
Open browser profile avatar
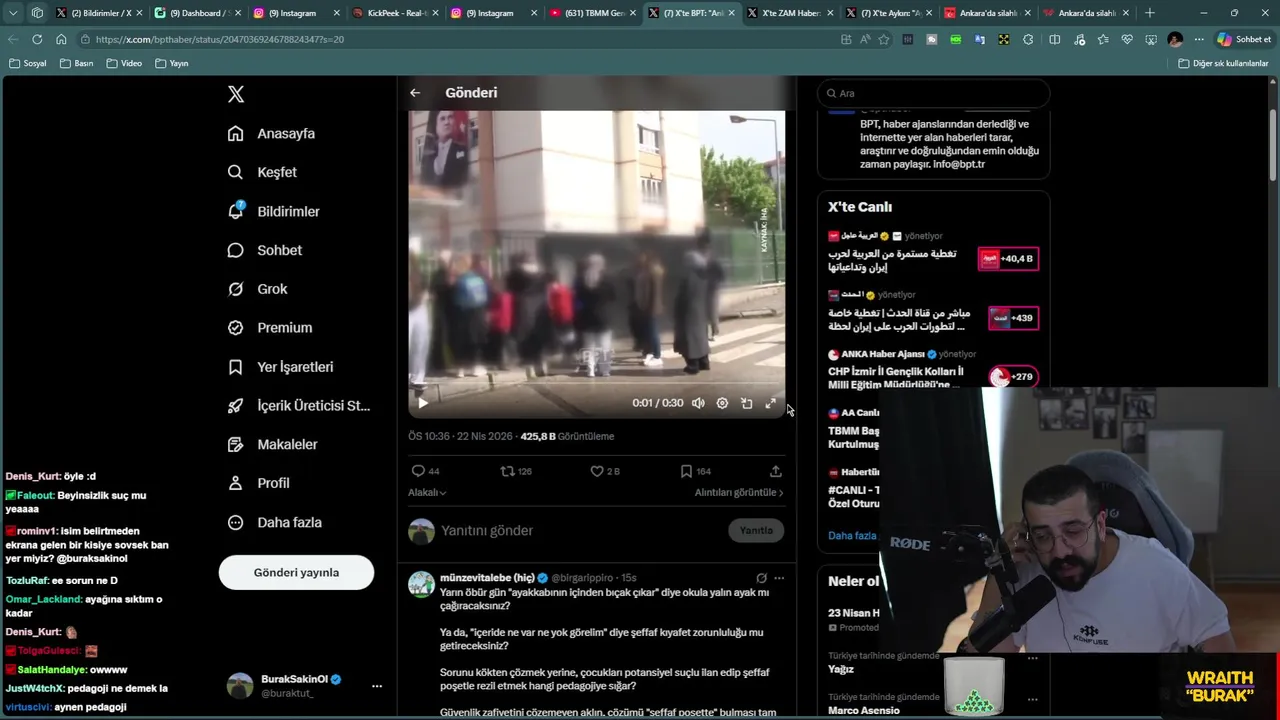pos(1175,39)
